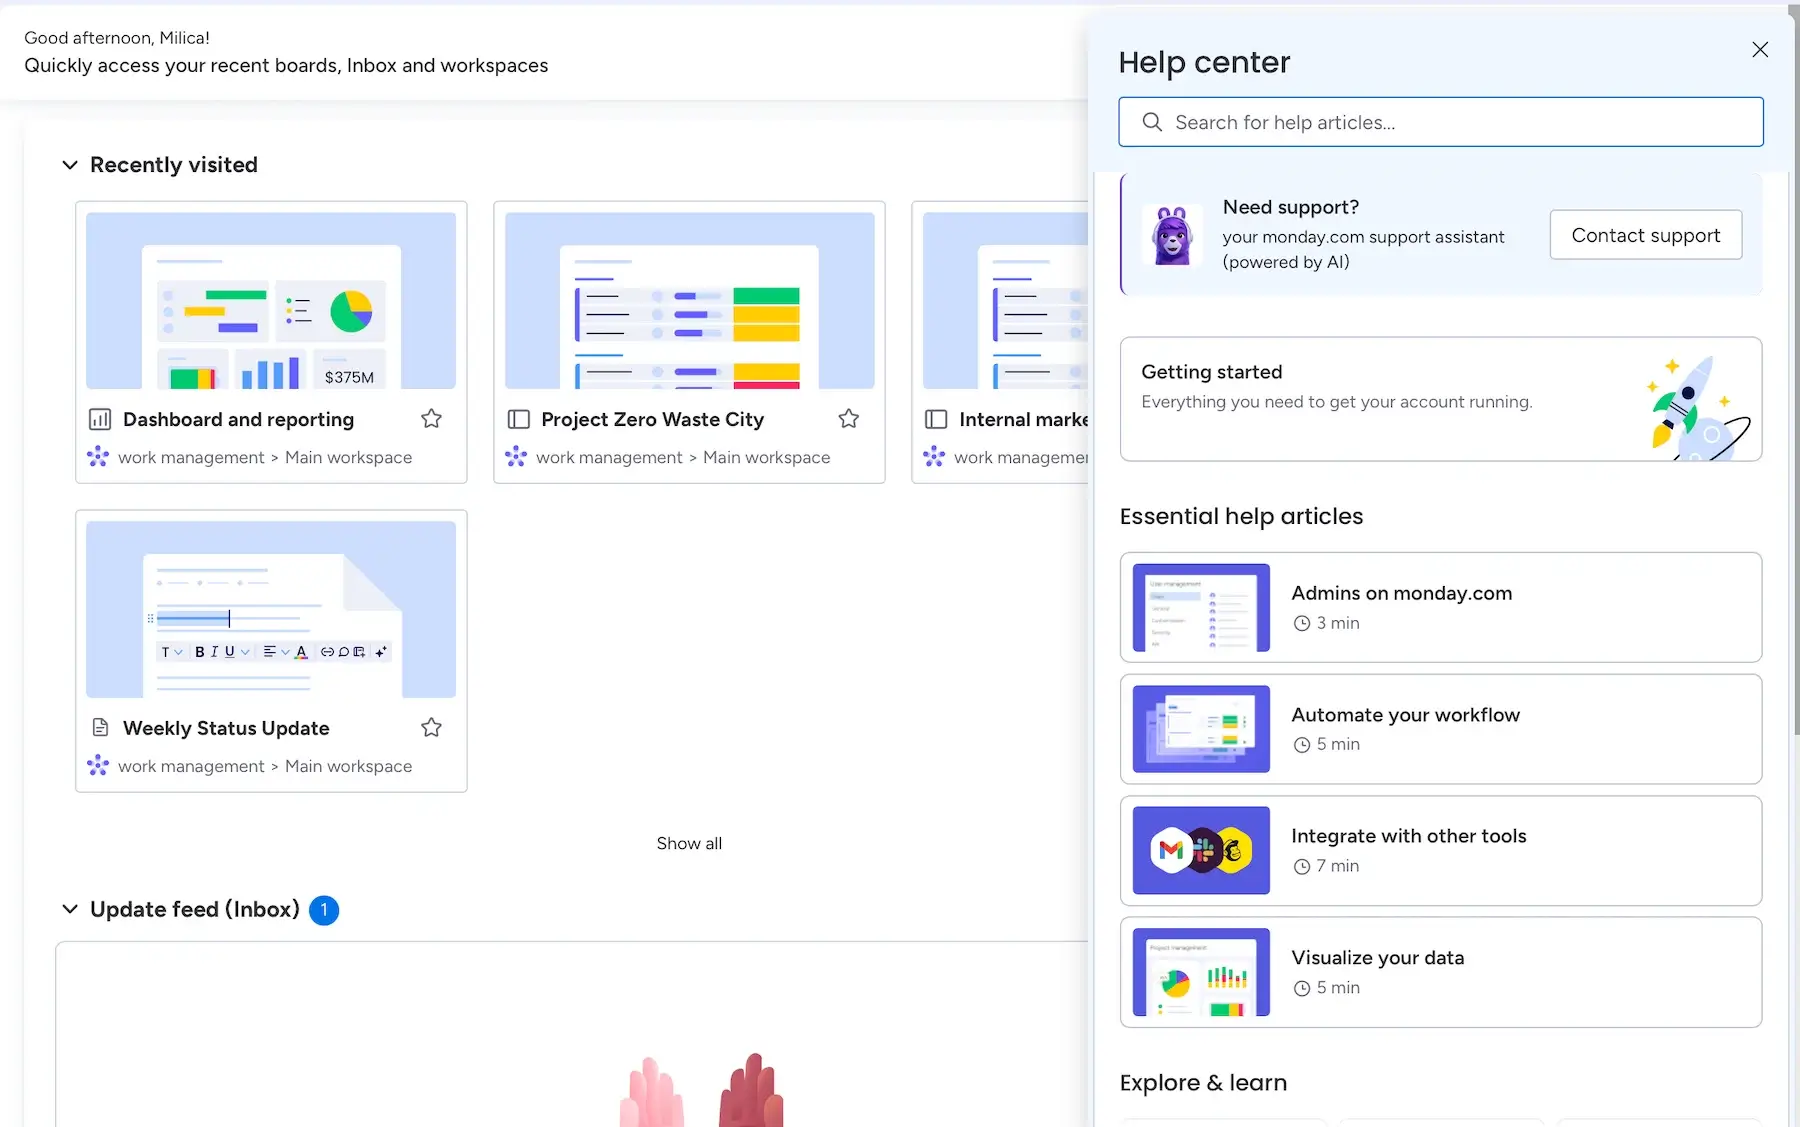Viewport: 1800px width, 1127px height.
Task: Click Visualize your data thumbnail
Action: point(1201,972)
